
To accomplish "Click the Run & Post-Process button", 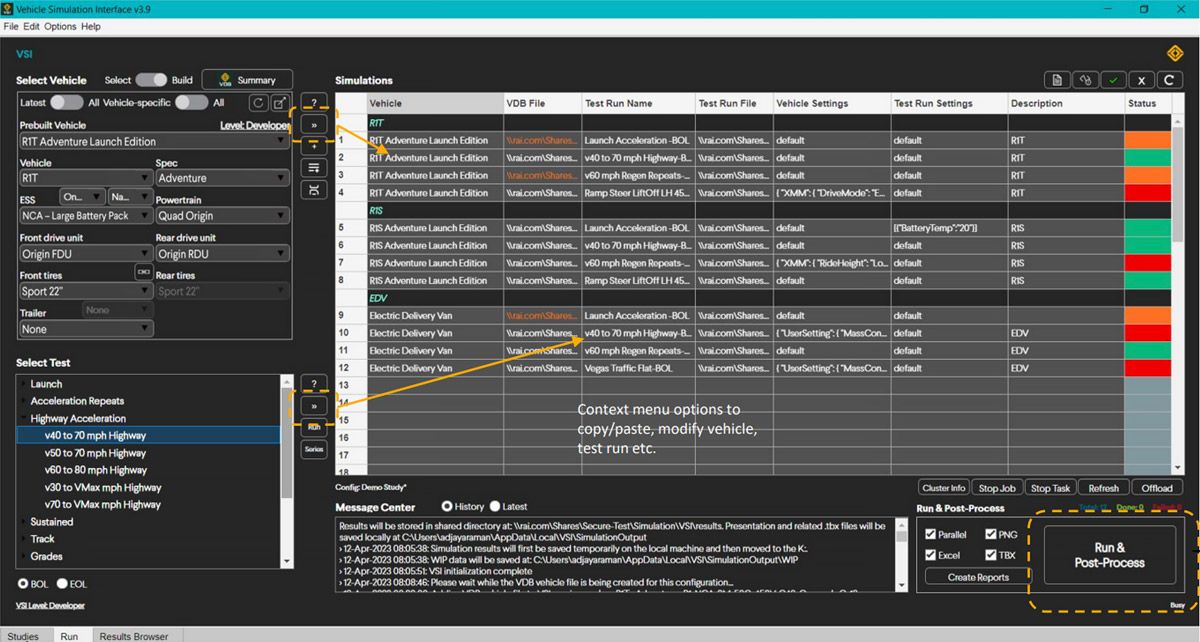I will click(x=1113, y=556).
